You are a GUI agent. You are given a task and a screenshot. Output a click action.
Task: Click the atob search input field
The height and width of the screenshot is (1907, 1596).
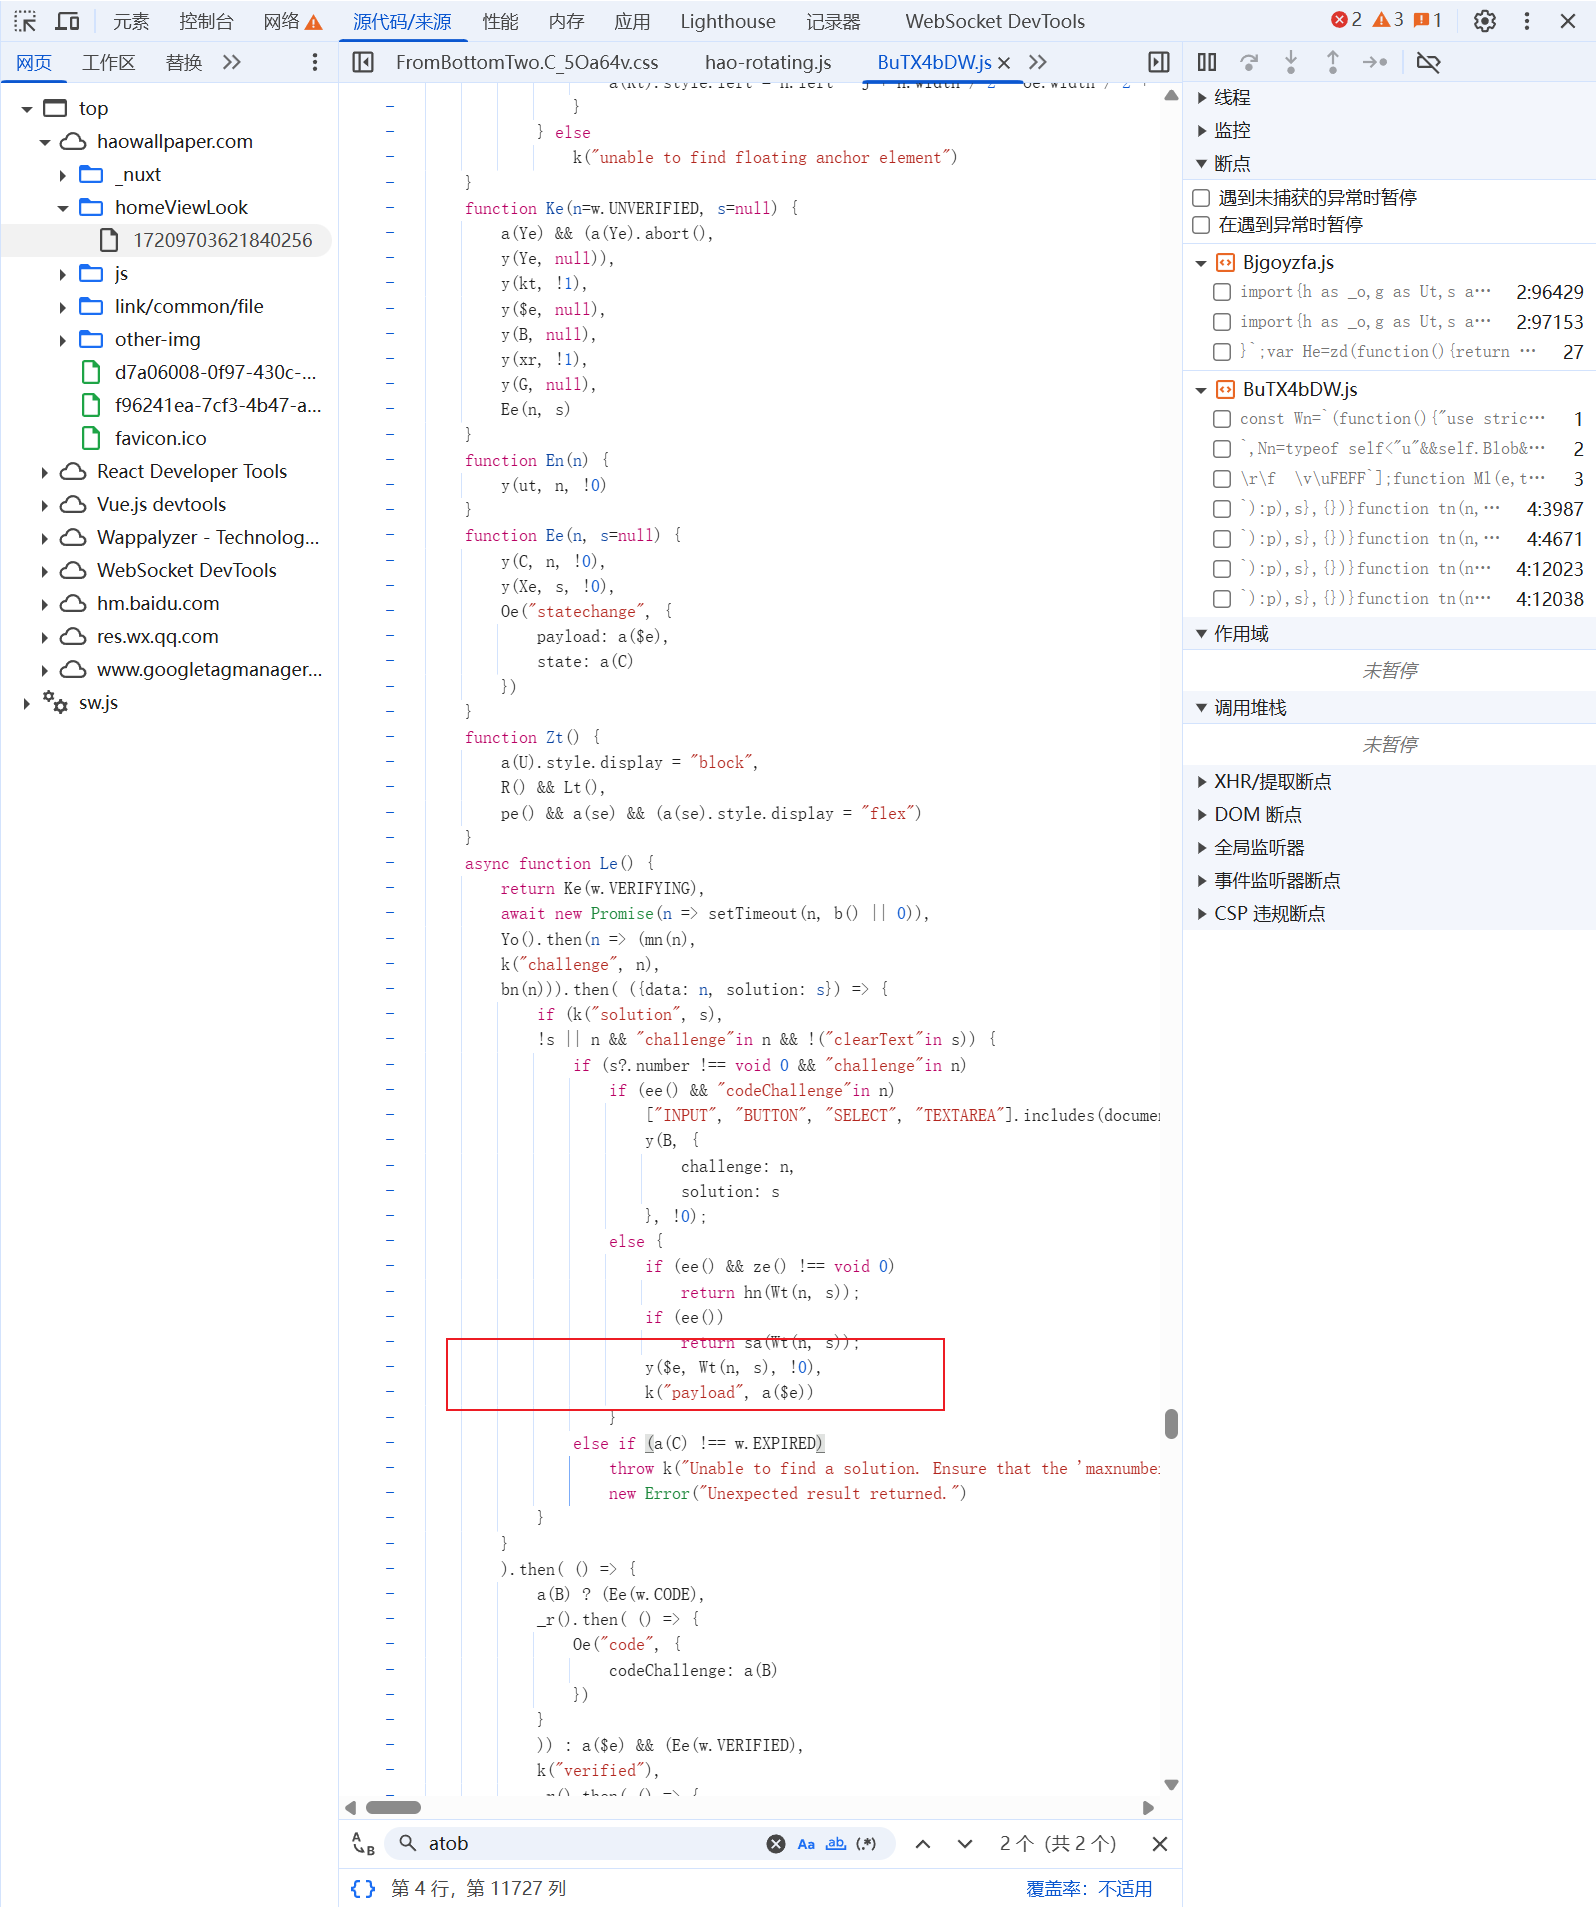(590, 1843)
